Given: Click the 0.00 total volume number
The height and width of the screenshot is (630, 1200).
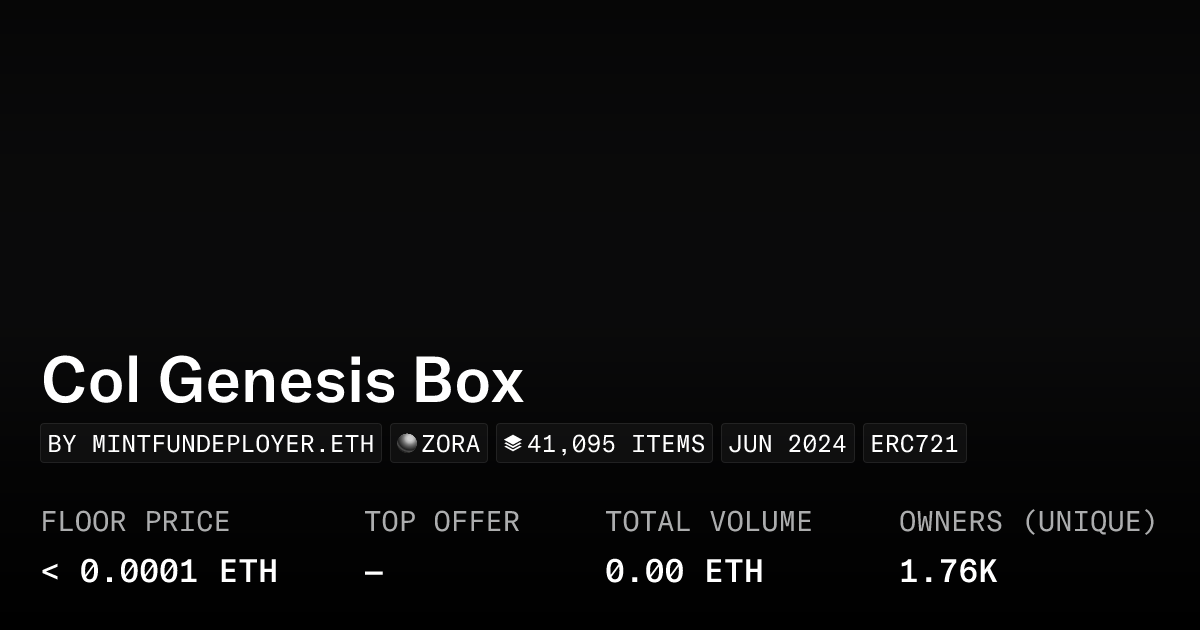Looking at the screenshot, I should 645,572.
